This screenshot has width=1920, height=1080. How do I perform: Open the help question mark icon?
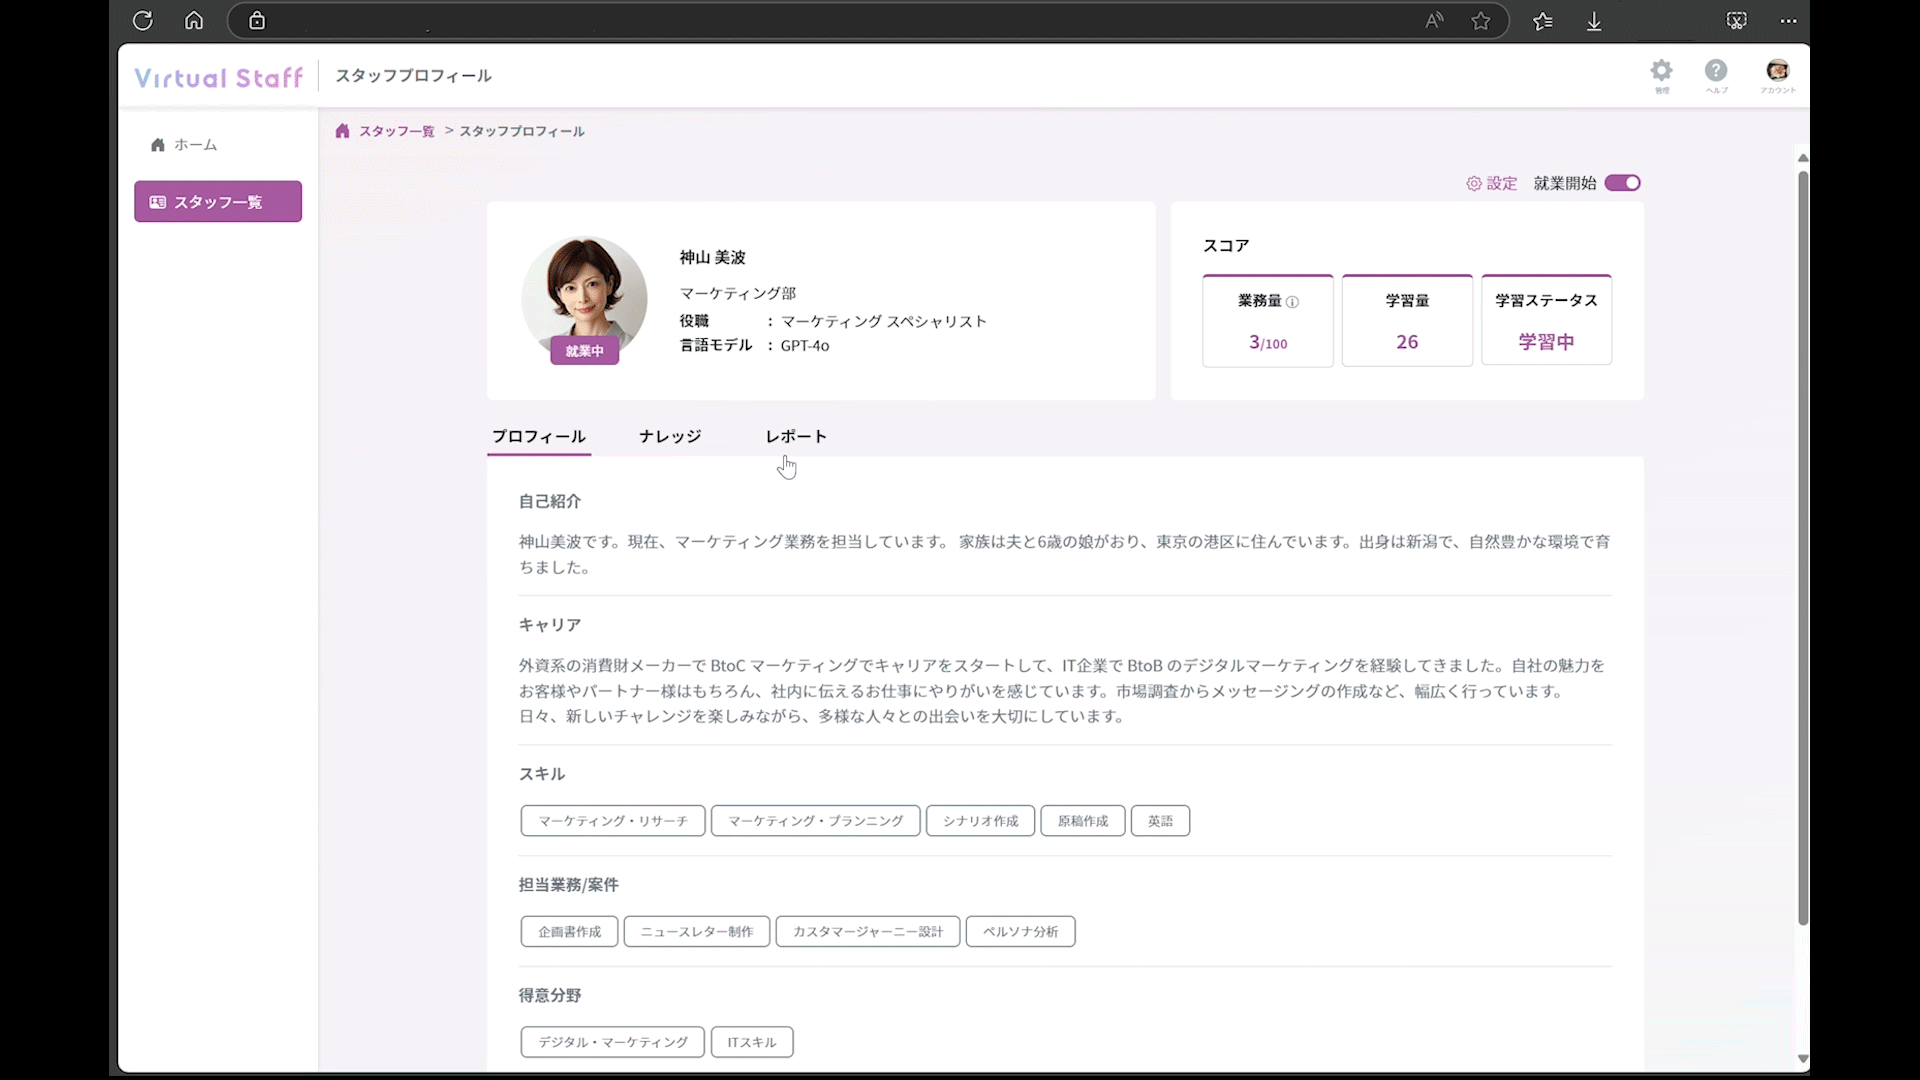(1716, 71)
